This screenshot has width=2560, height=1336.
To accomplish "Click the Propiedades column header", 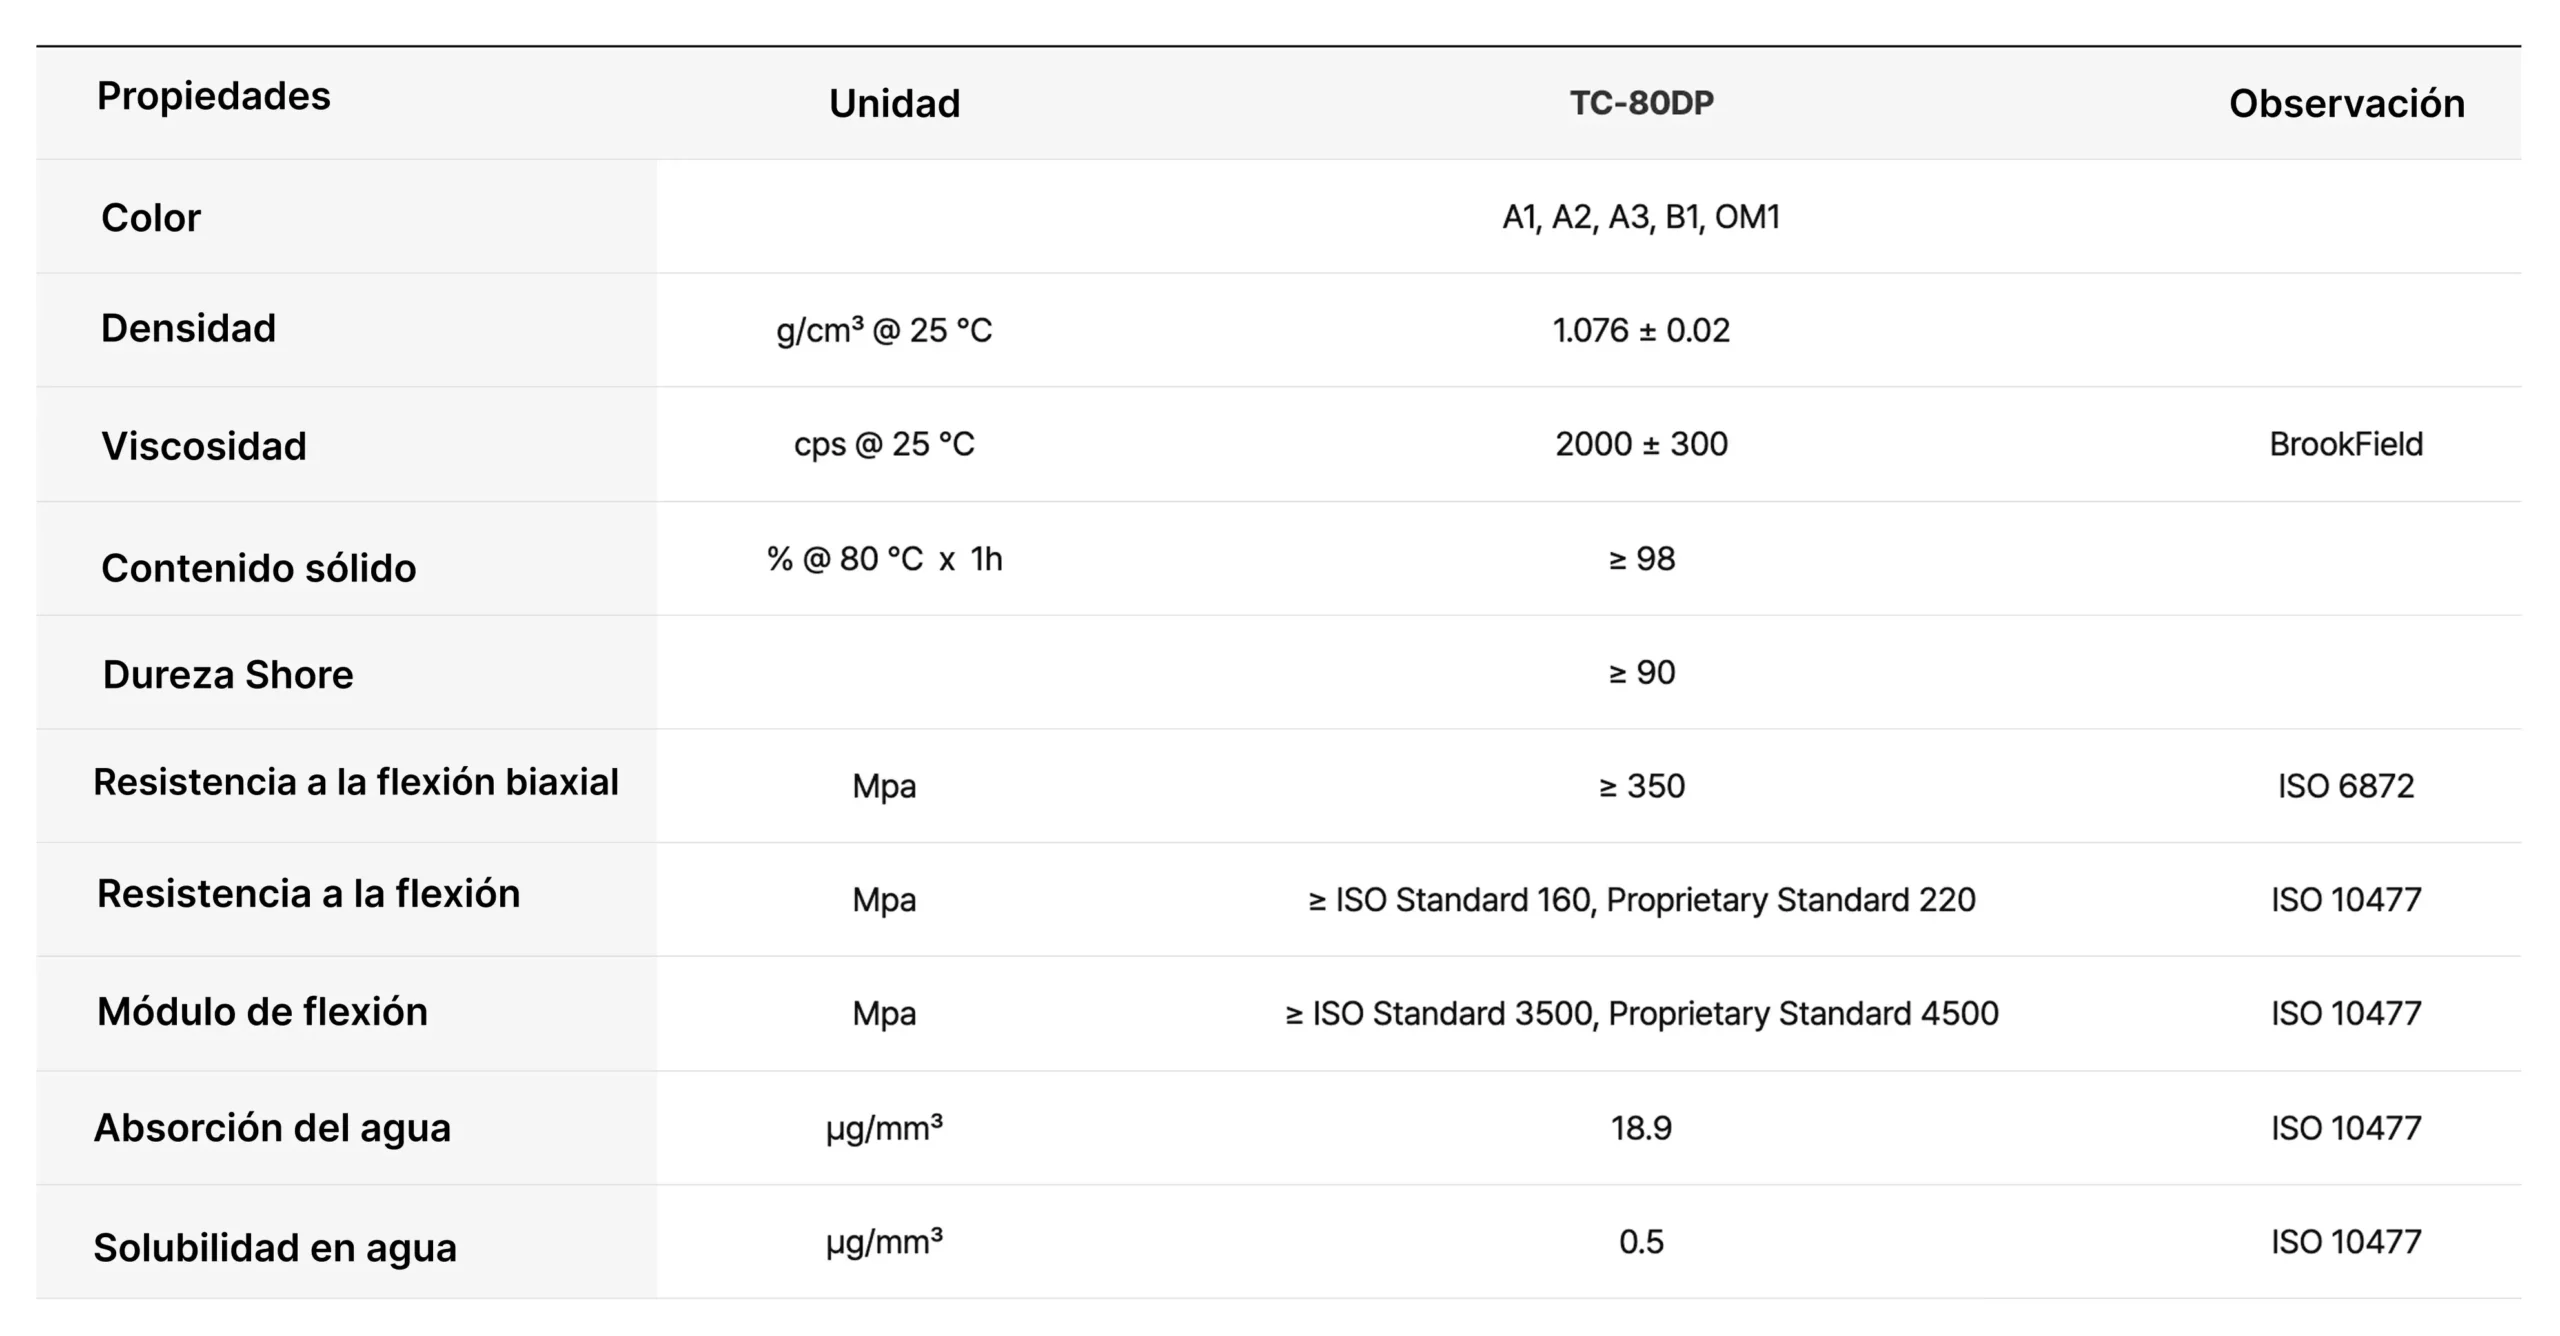I will (213, 96).
